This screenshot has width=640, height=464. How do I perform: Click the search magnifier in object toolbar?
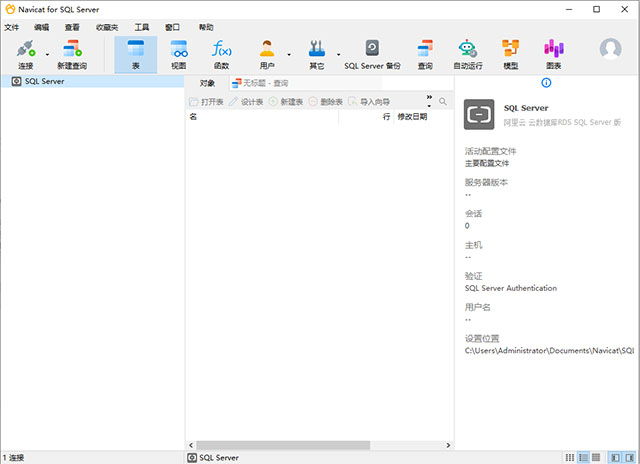[x=443, y=101]
